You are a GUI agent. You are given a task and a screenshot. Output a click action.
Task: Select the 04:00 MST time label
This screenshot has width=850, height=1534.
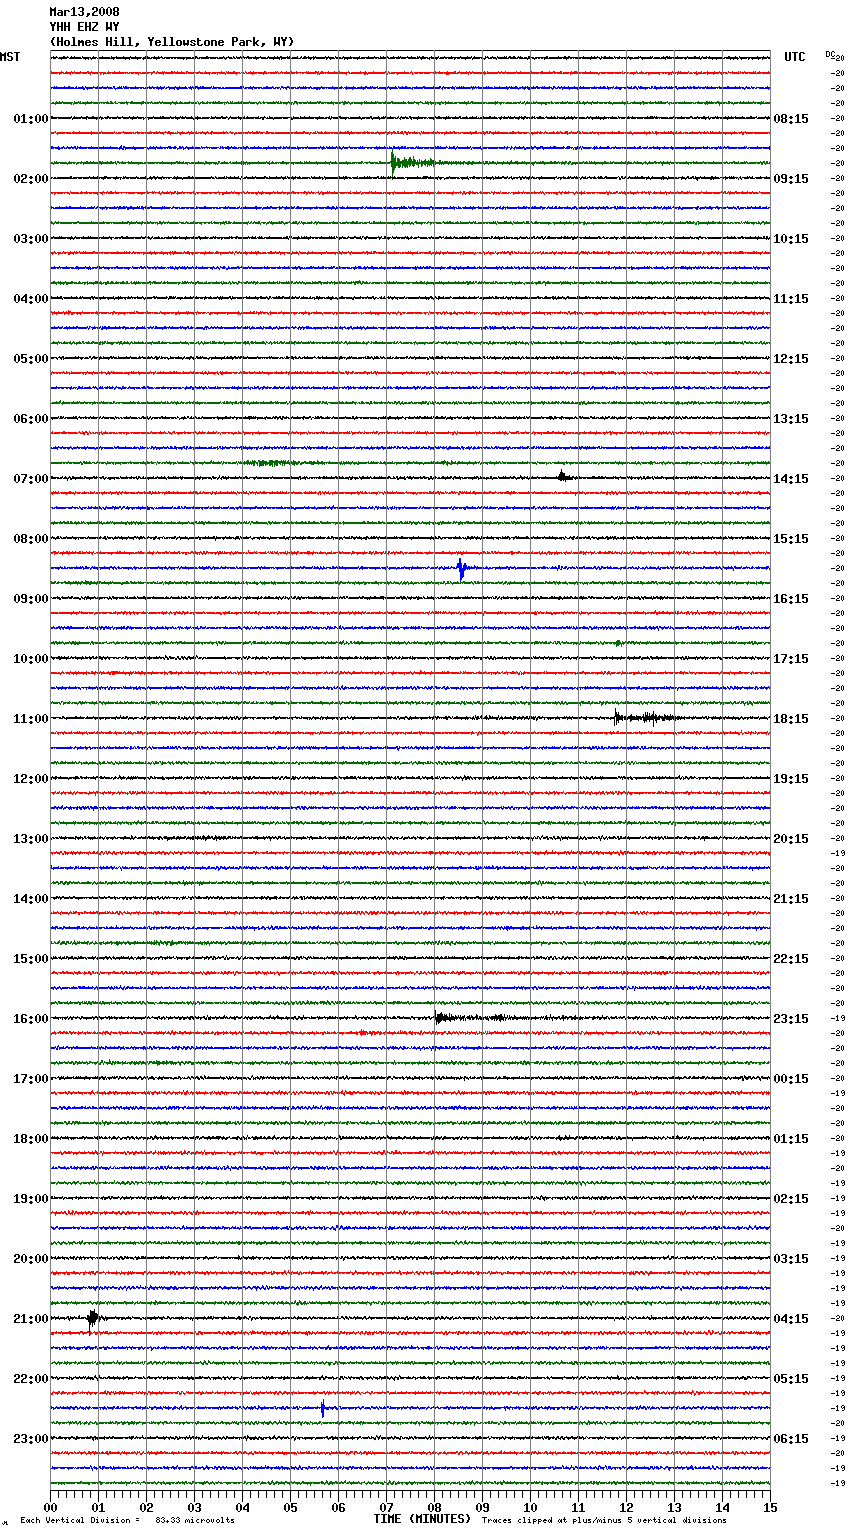30,299
